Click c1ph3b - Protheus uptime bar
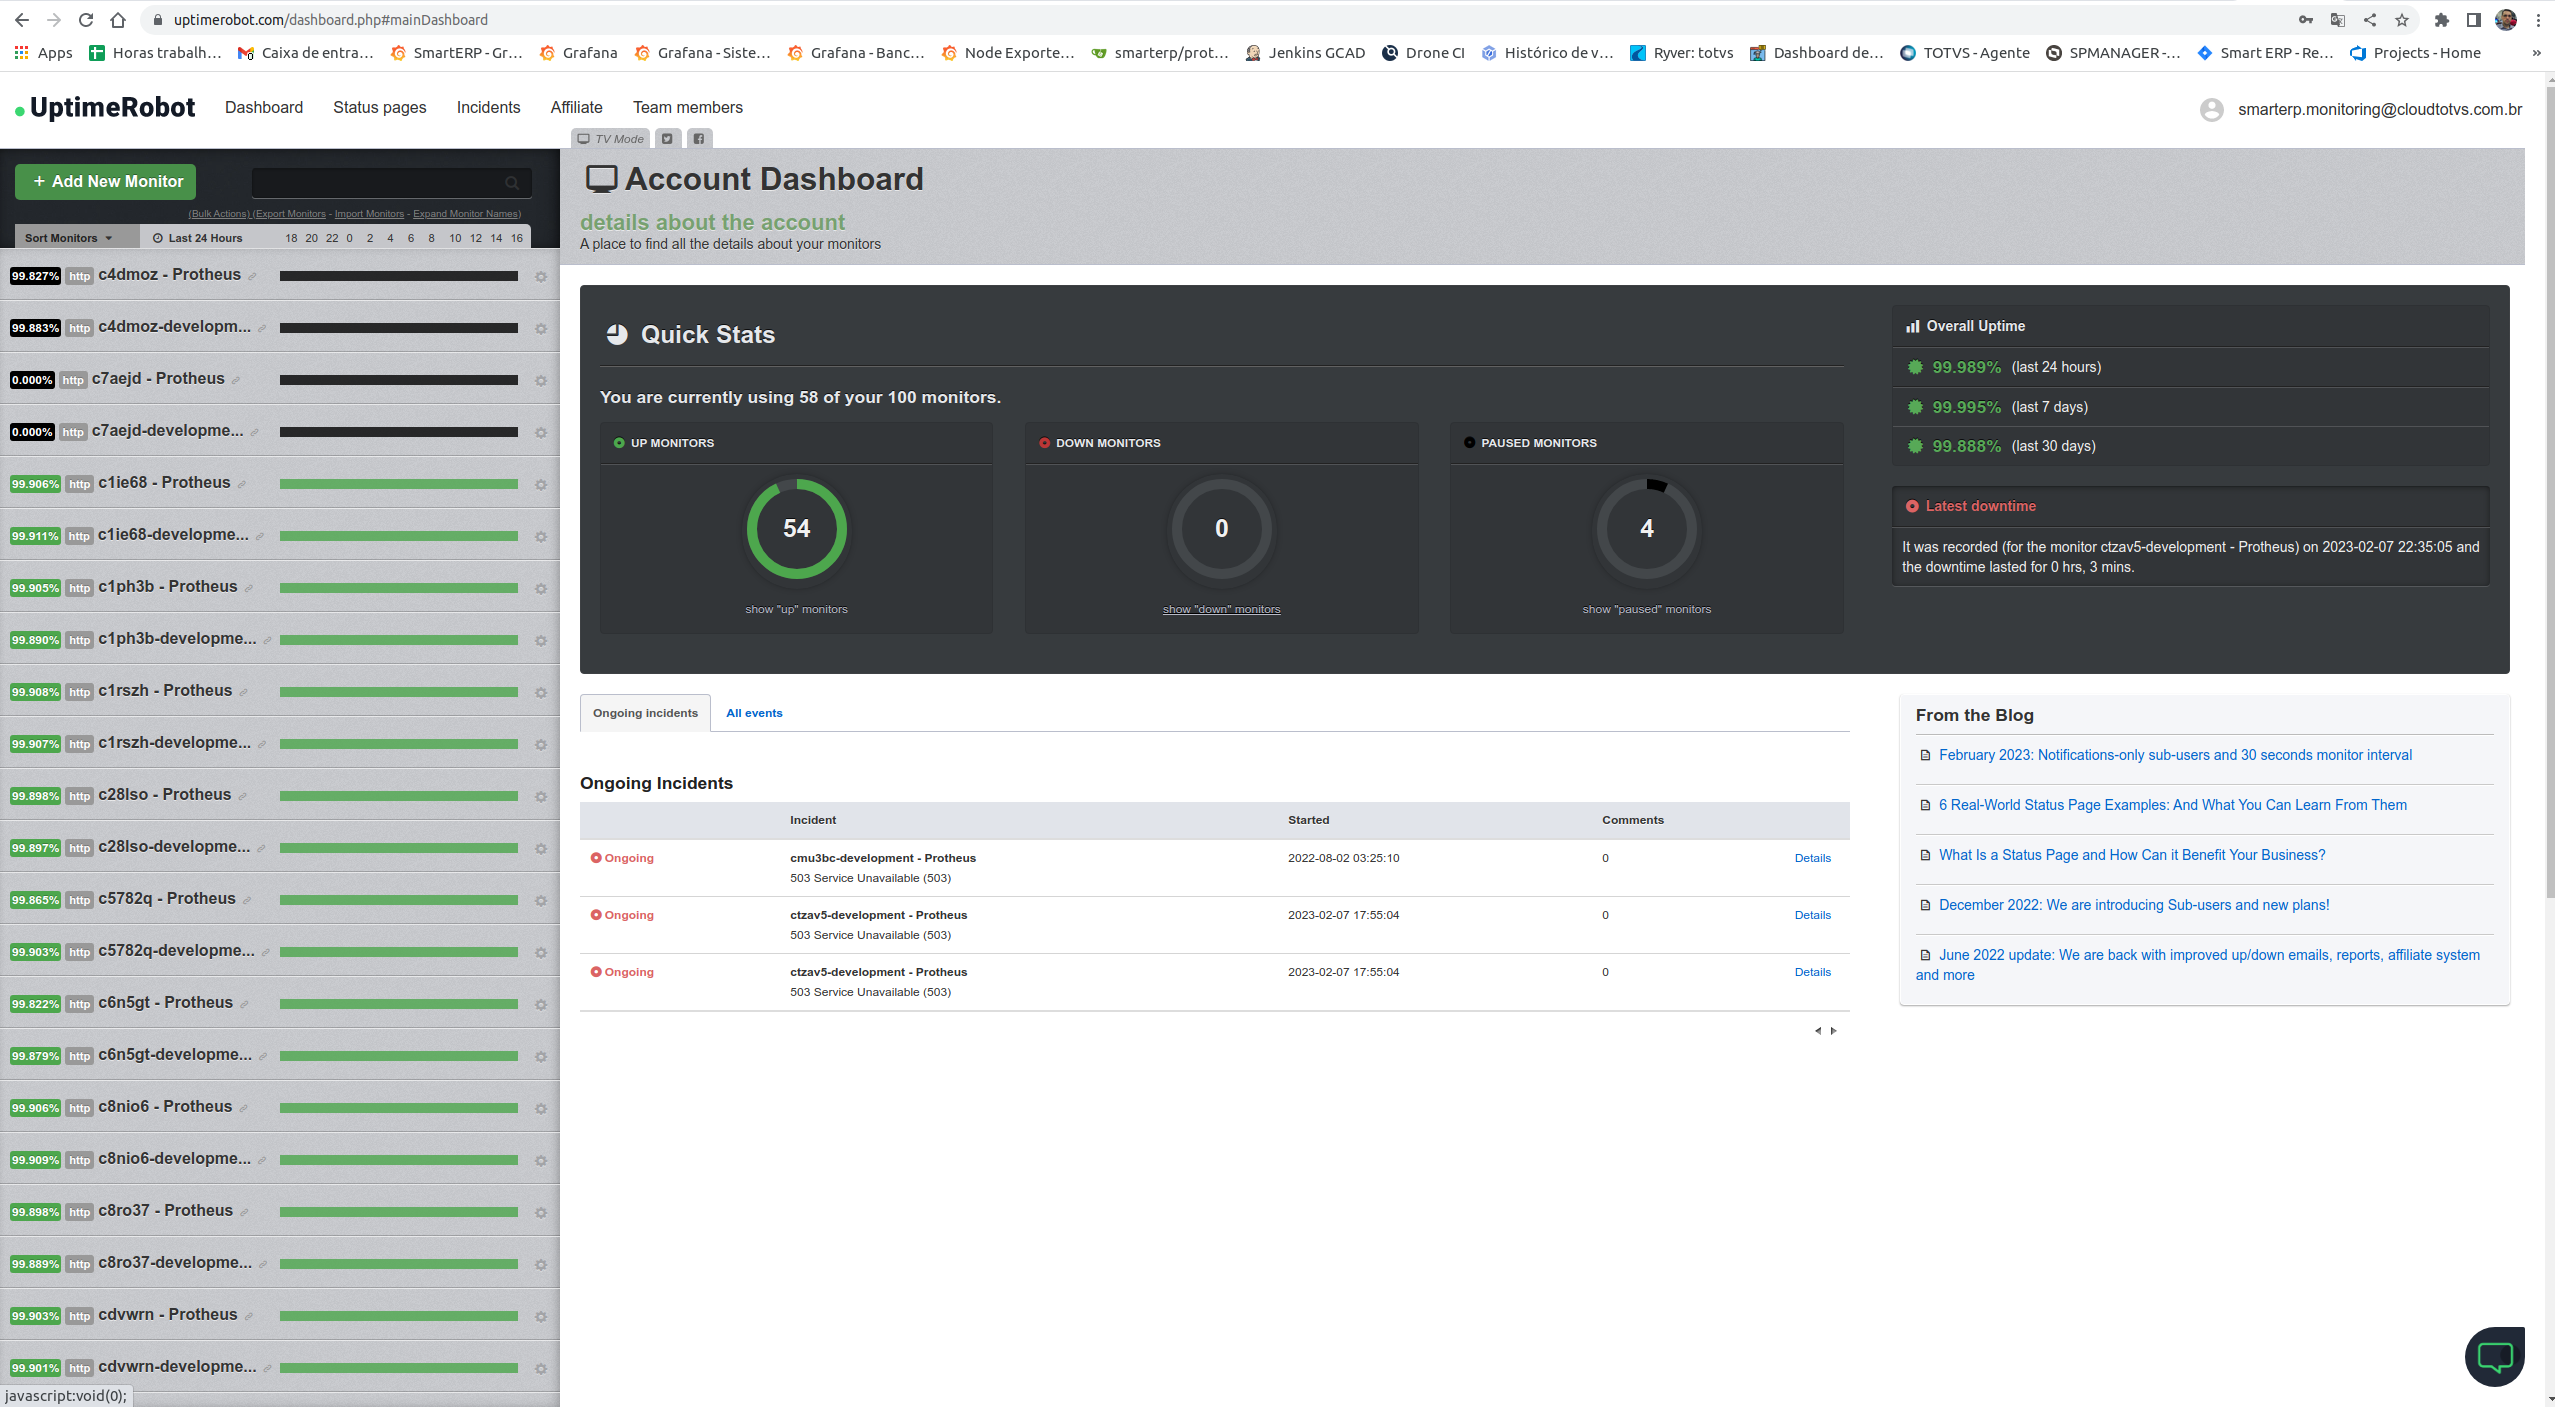This screenshot has height=1407, width=2555. tap(398, 588)
